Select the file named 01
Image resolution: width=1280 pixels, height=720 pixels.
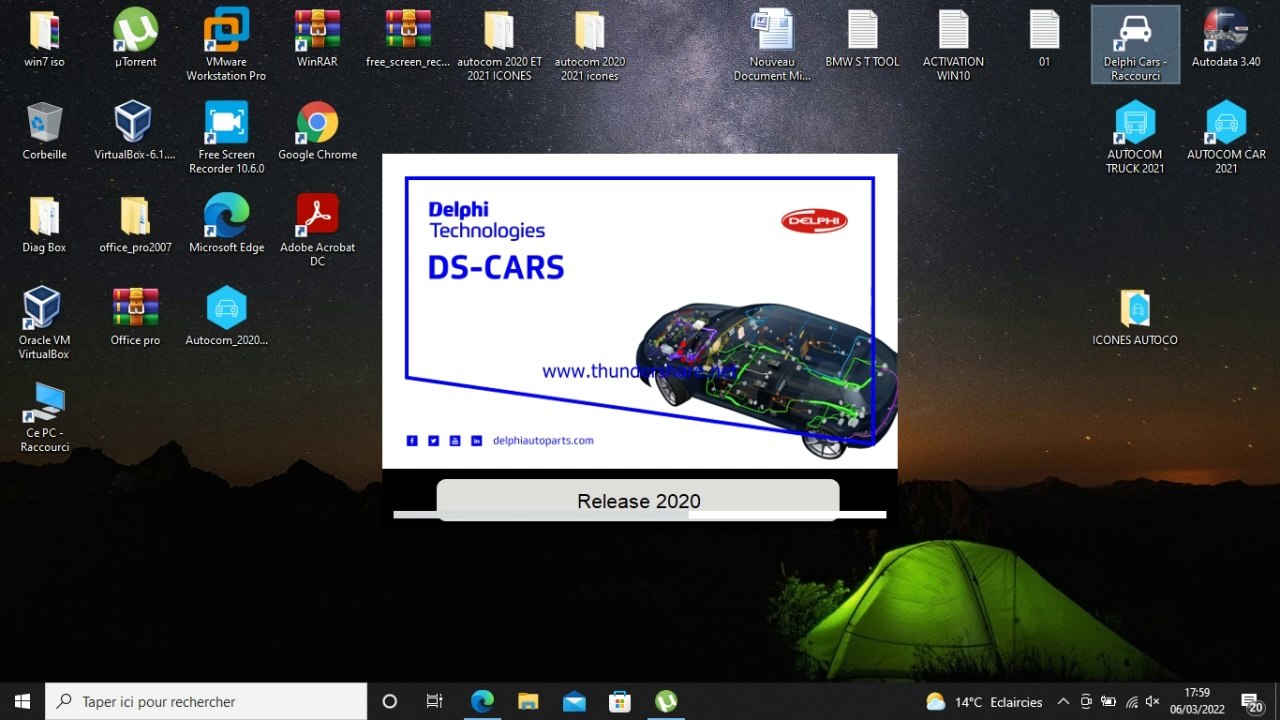1044,38
